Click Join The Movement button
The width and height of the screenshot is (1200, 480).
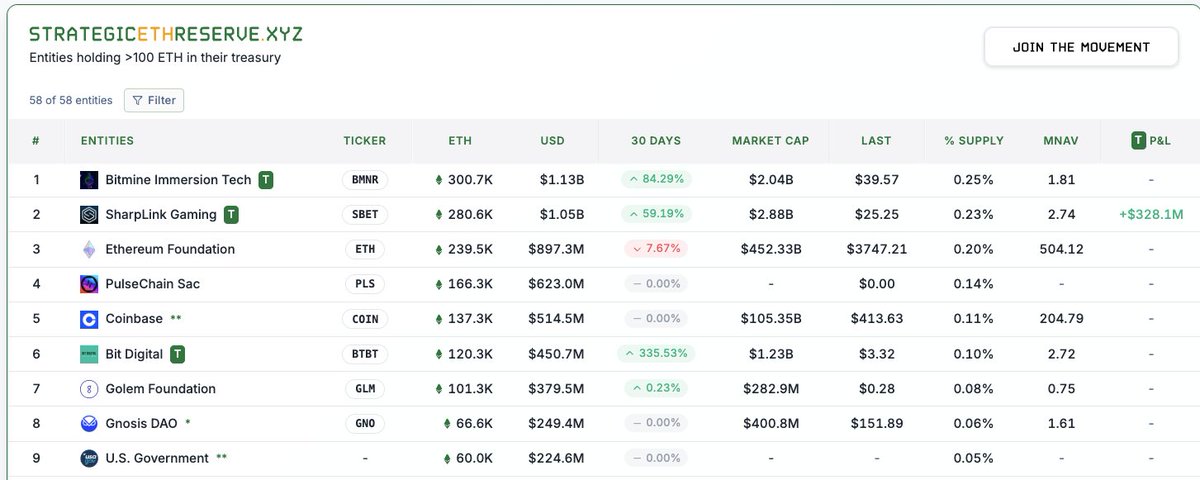coord(1081,47)
